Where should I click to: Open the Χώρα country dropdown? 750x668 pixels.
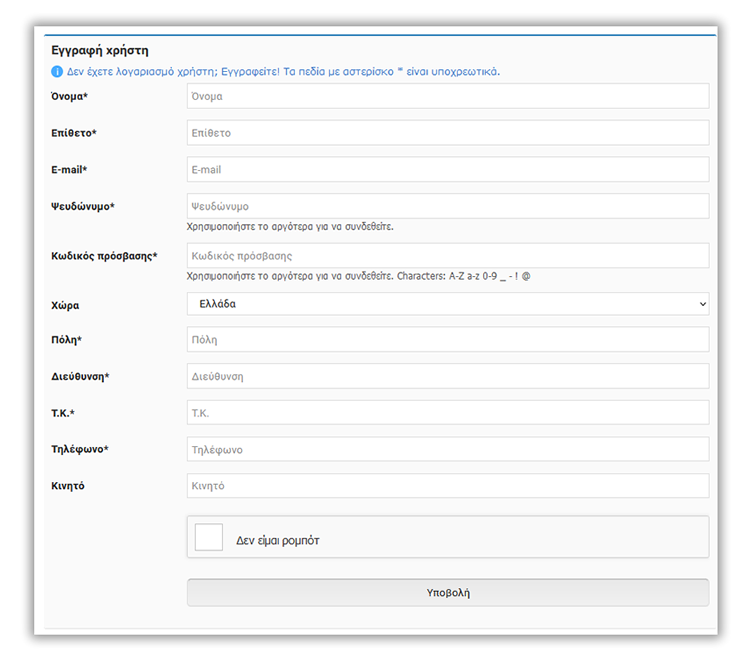447,303
